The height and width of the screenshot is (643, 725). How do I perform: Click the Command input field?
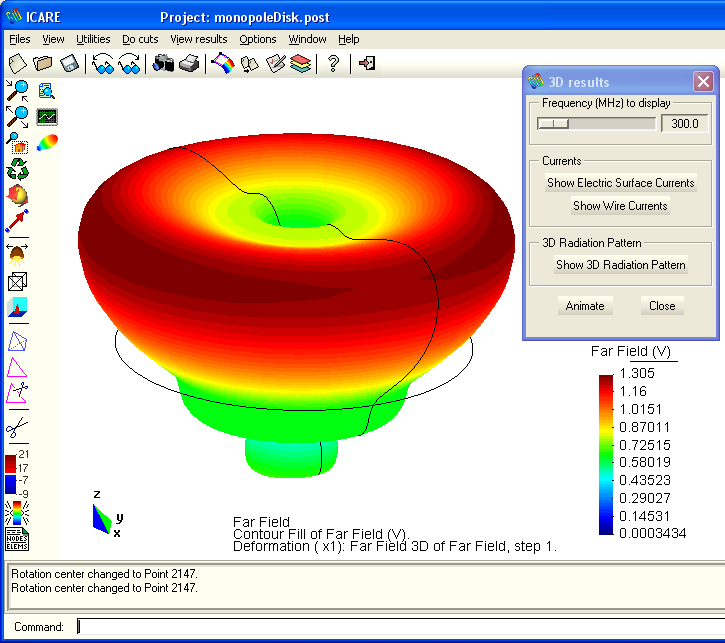400,627
